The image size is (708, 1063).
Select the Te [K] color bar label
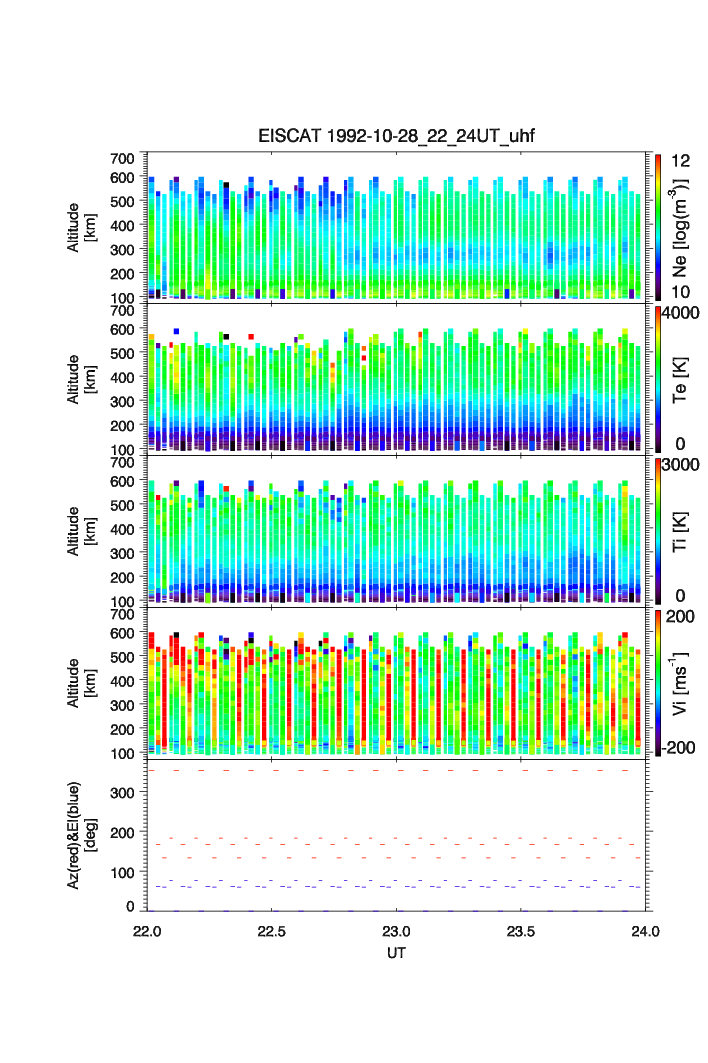(680, 380)
